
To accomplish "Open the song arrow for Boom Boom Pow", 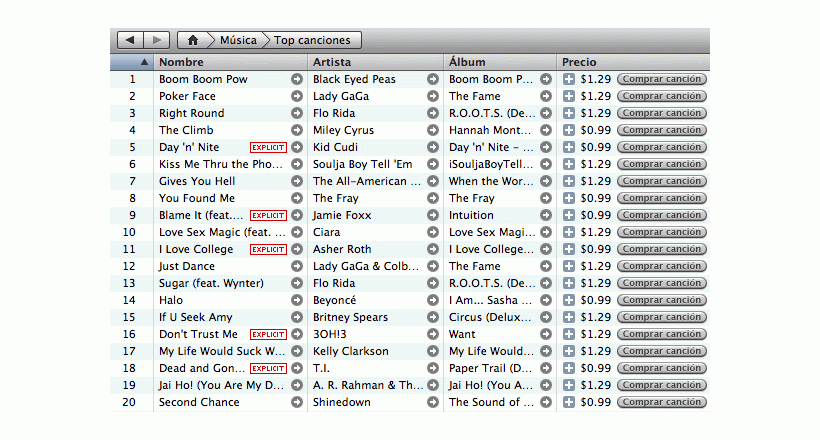I will [x=297, y=79].
